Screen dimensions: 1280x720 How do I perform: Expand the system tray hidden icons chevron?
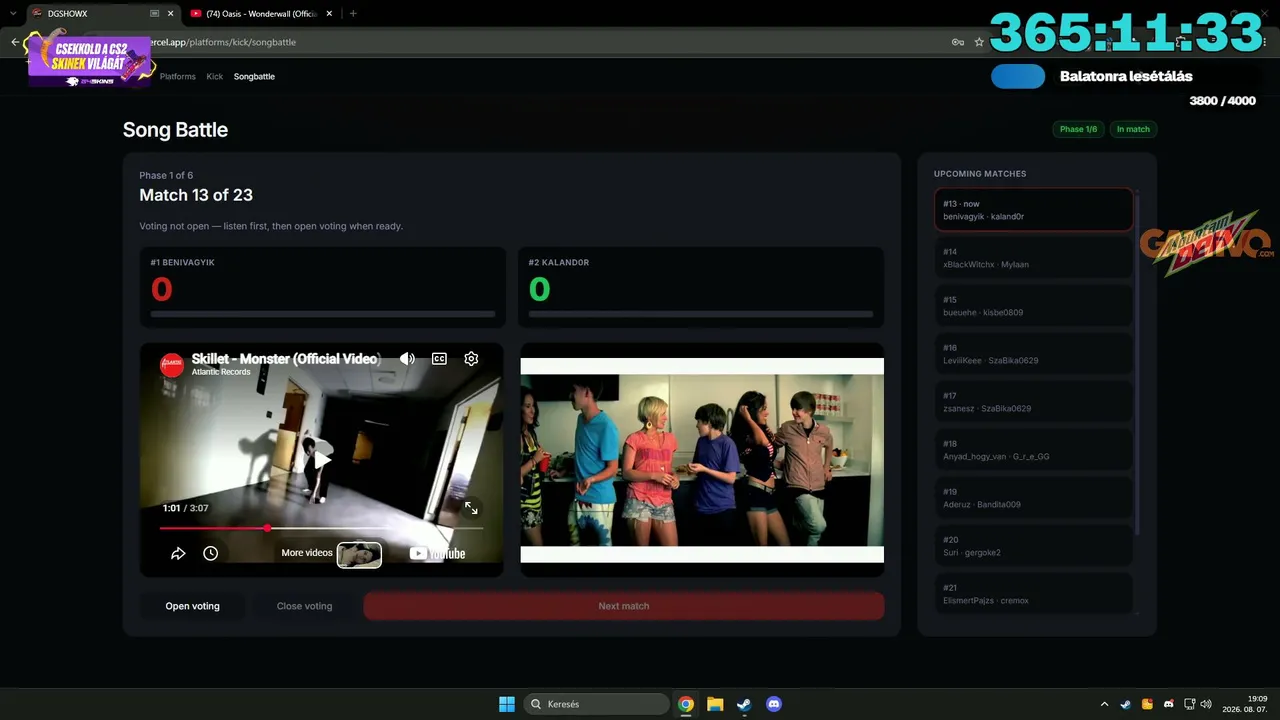tap(1104, 704)
